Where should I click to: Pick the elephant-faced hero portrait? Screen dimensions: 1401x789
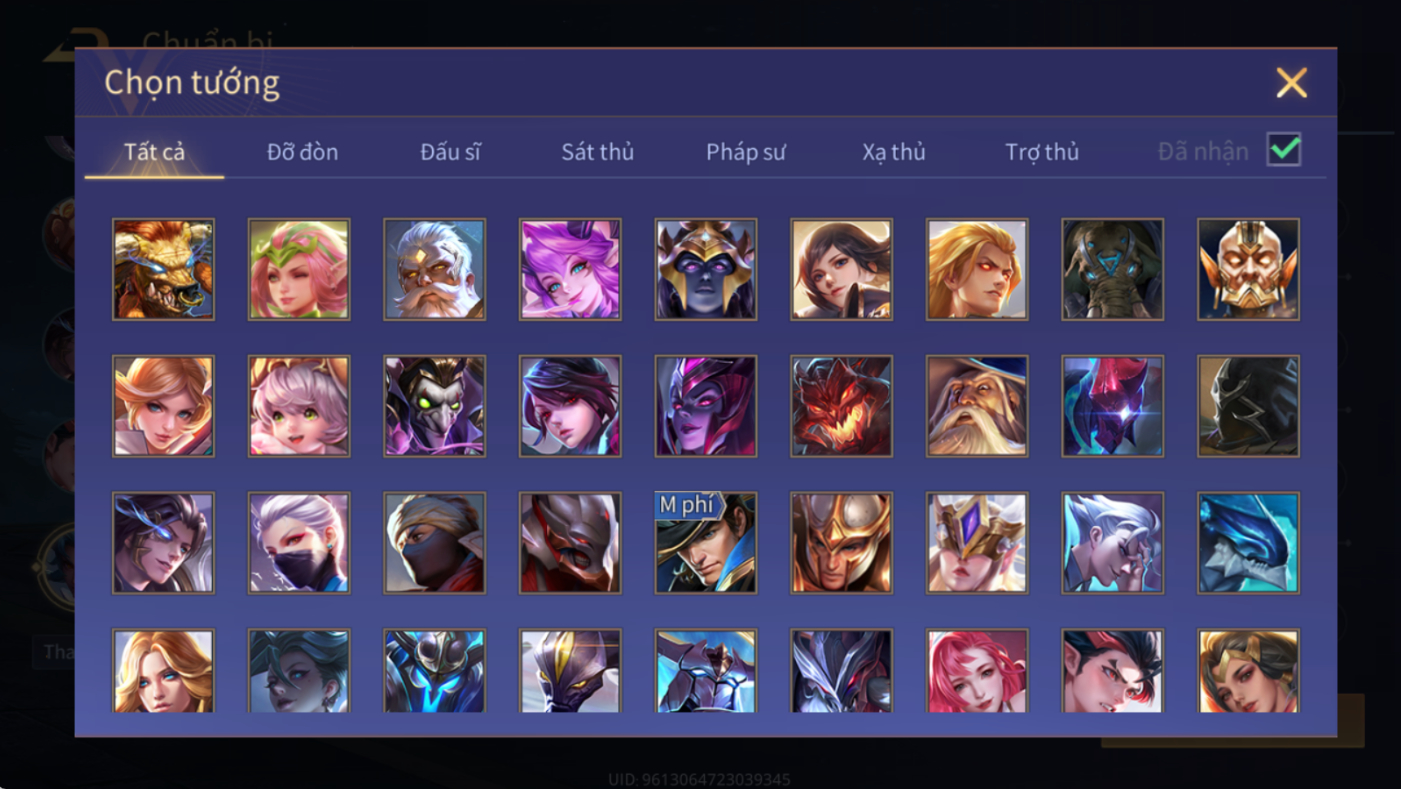coord(1113,270)
